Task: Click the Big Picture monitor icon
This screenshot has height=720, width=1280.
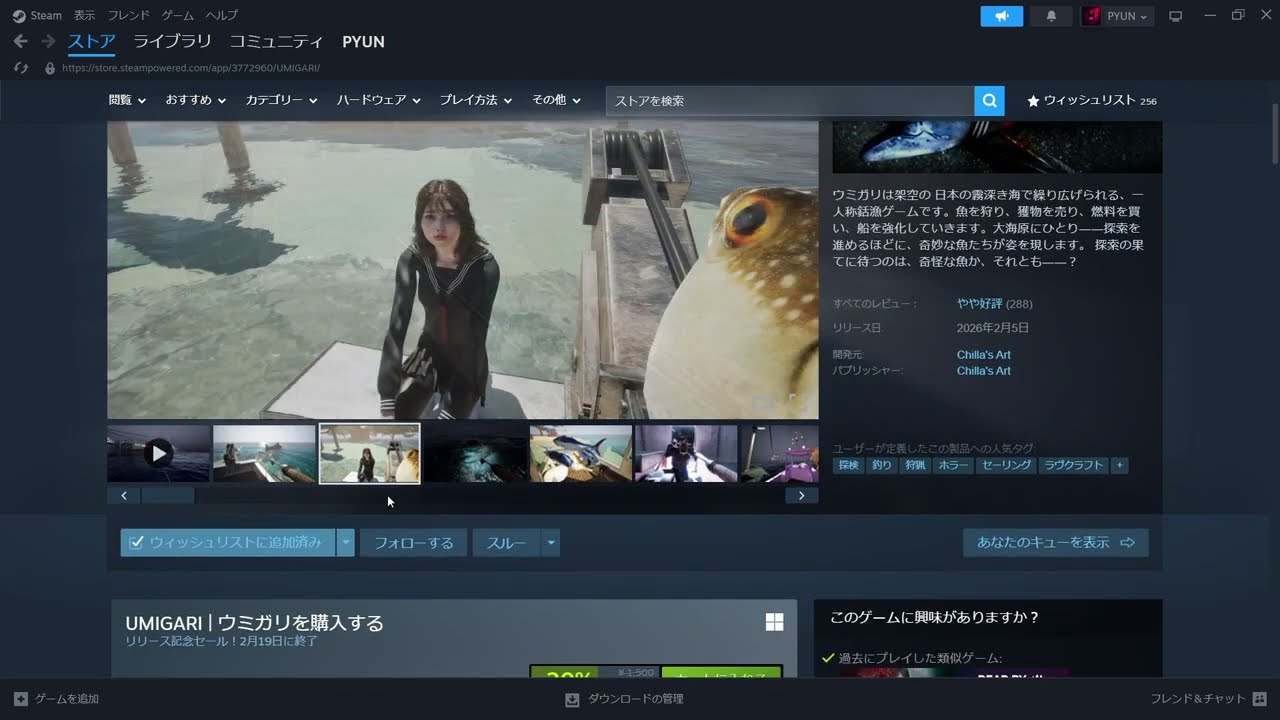Action: pos(1176,16)
